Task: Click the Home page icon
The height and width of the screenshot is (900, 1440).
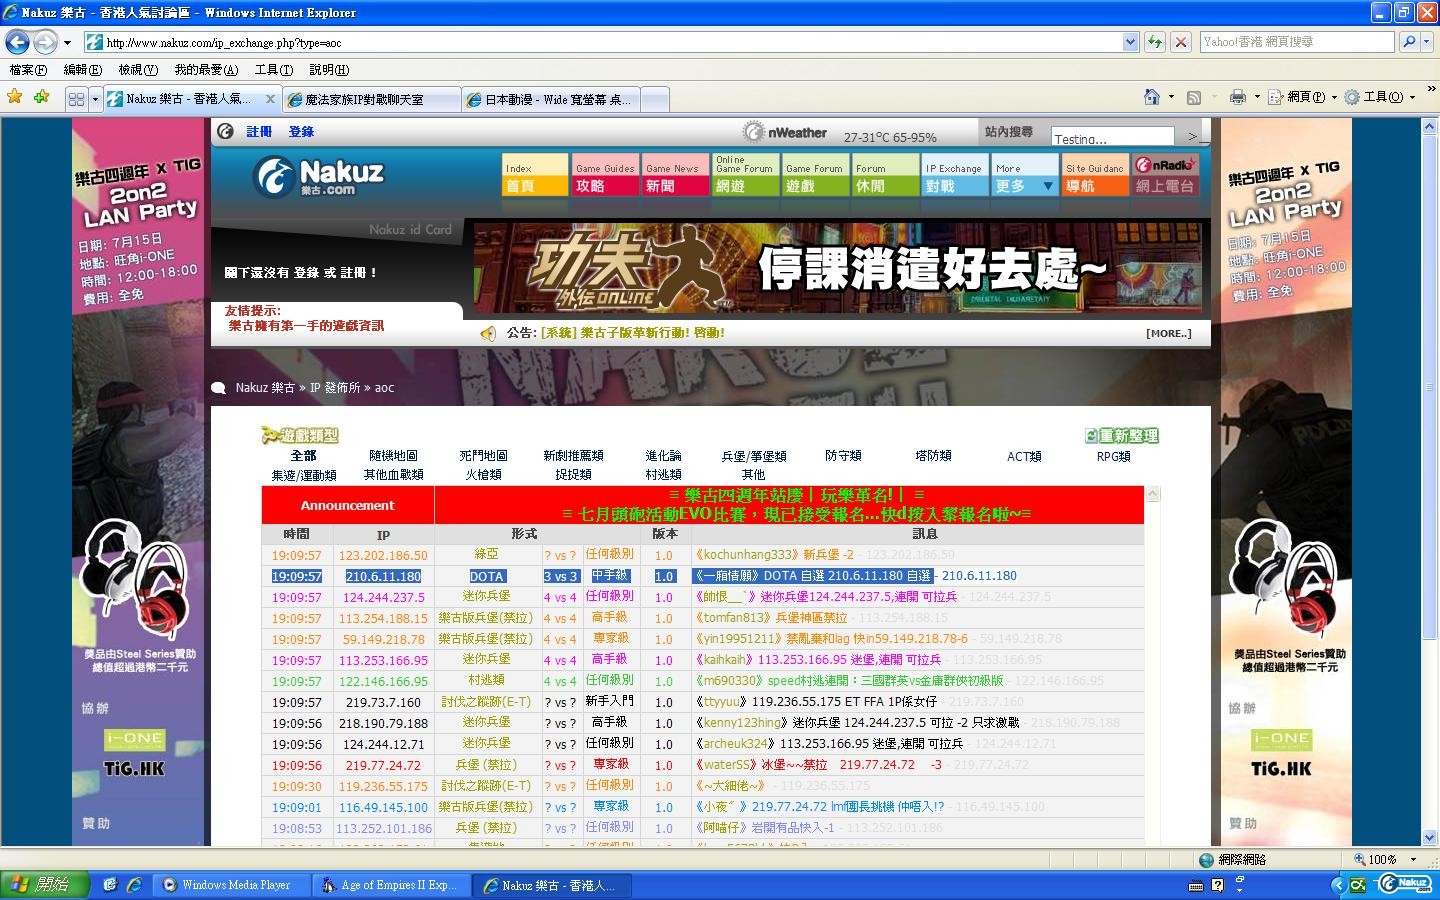Action: point(1152,97)
